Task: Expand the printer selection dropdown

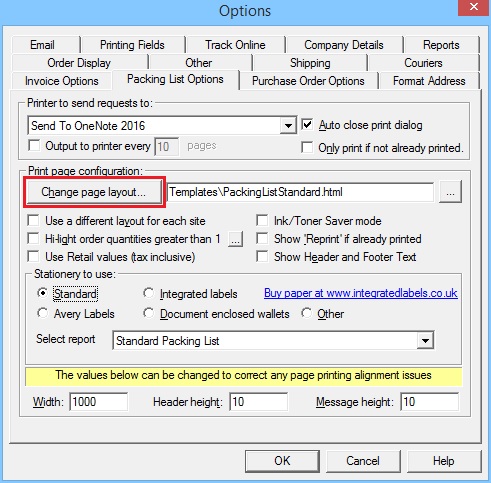Action: (x=288, y=126)
